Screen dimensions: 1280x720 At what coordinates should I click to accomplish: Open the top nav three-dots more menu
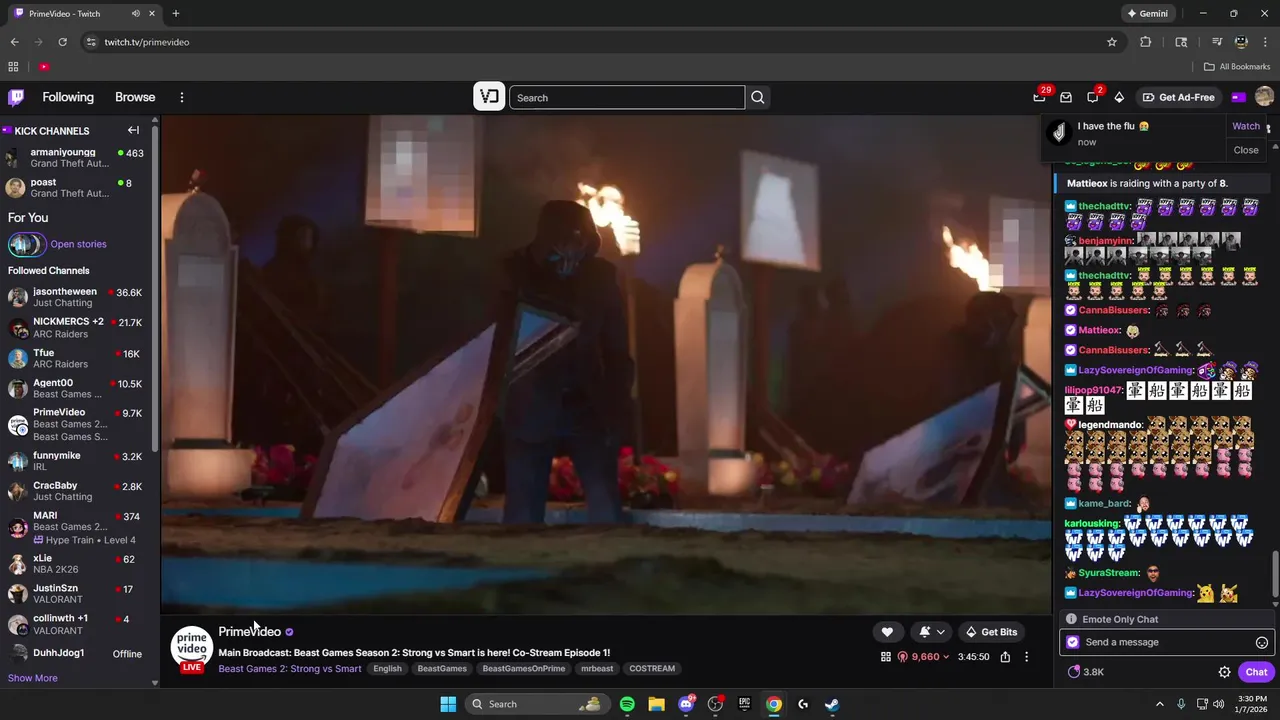click(182, 97)
